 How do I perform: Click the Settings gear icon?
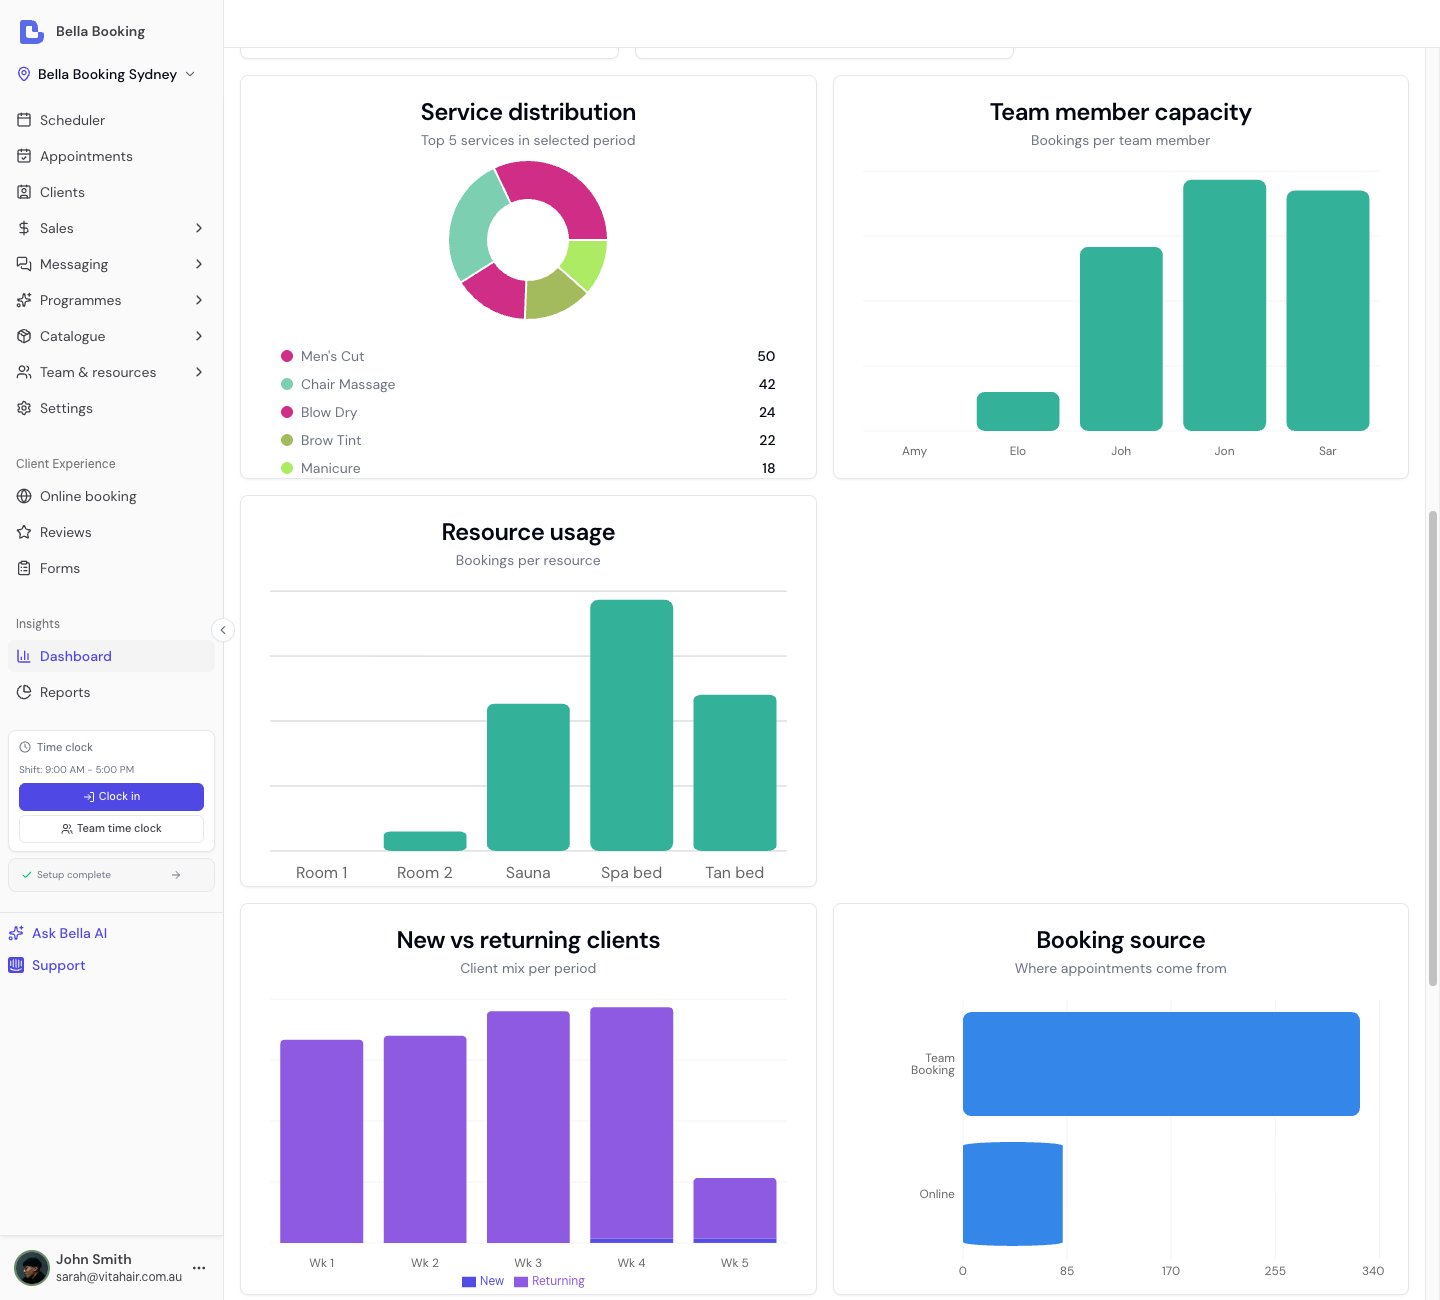pyautogui.click(x=24, y=408)
